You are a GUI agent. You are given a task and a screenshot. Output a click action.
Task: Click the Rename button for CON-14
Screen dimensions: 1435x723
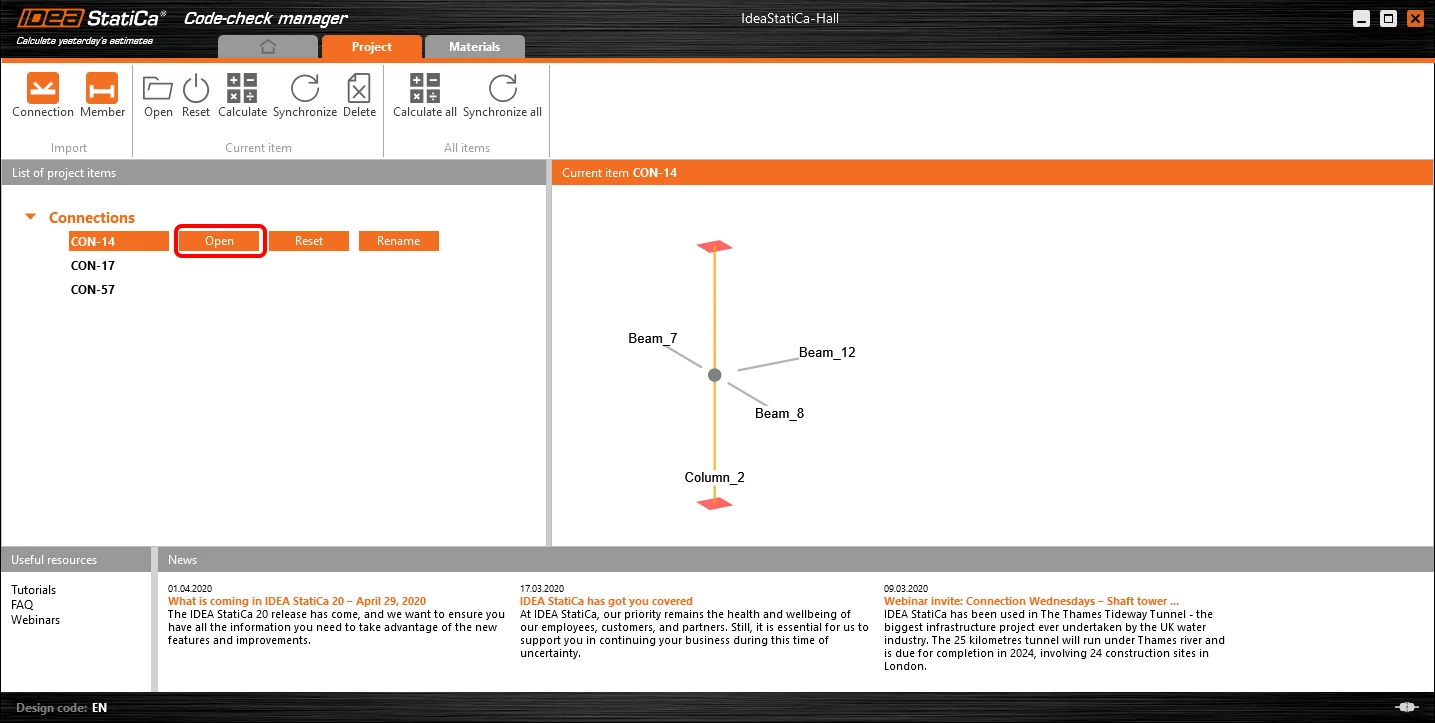pos(399,241)
